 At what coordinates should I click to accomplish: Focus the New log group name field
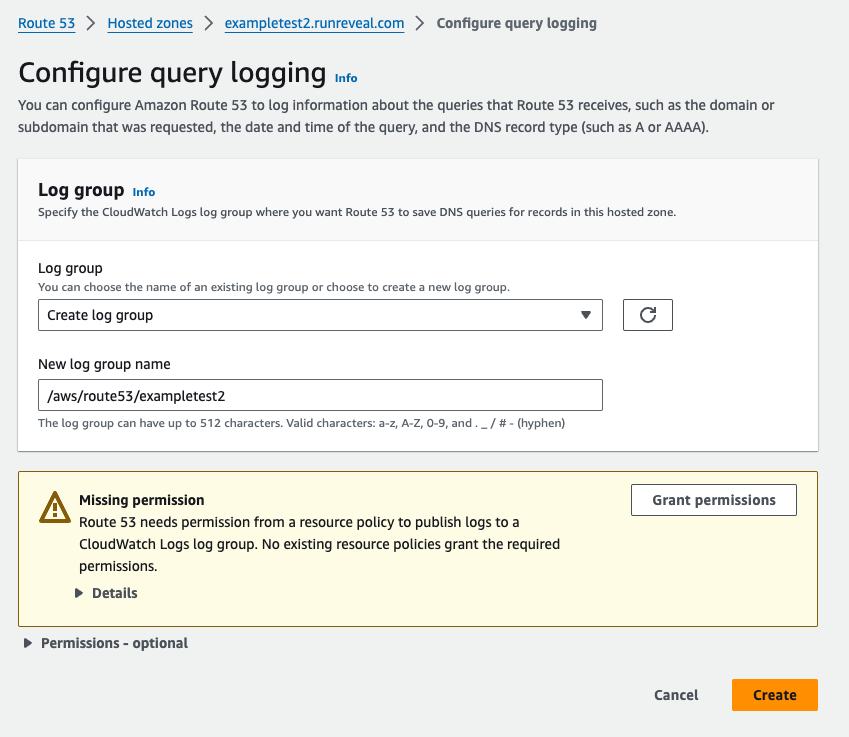[320, 395]
